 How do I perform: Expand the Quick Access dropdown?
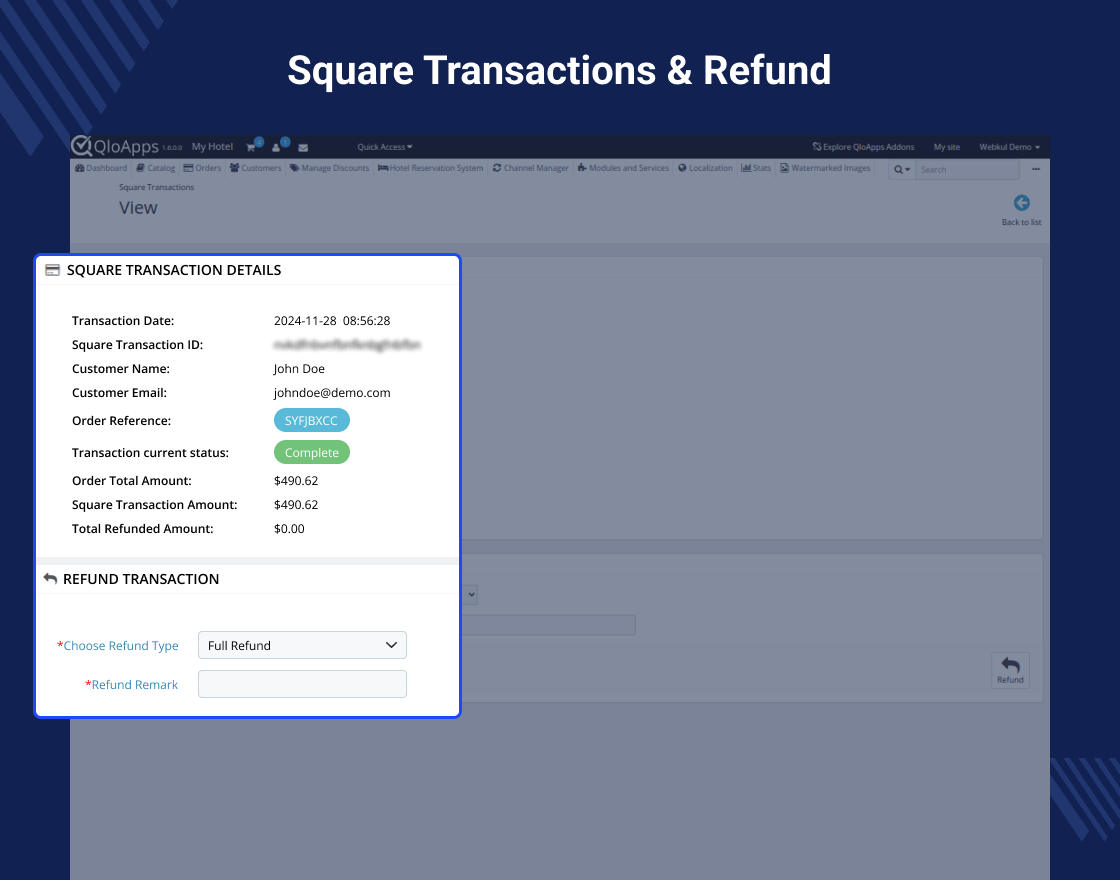(x=384, y=146)
